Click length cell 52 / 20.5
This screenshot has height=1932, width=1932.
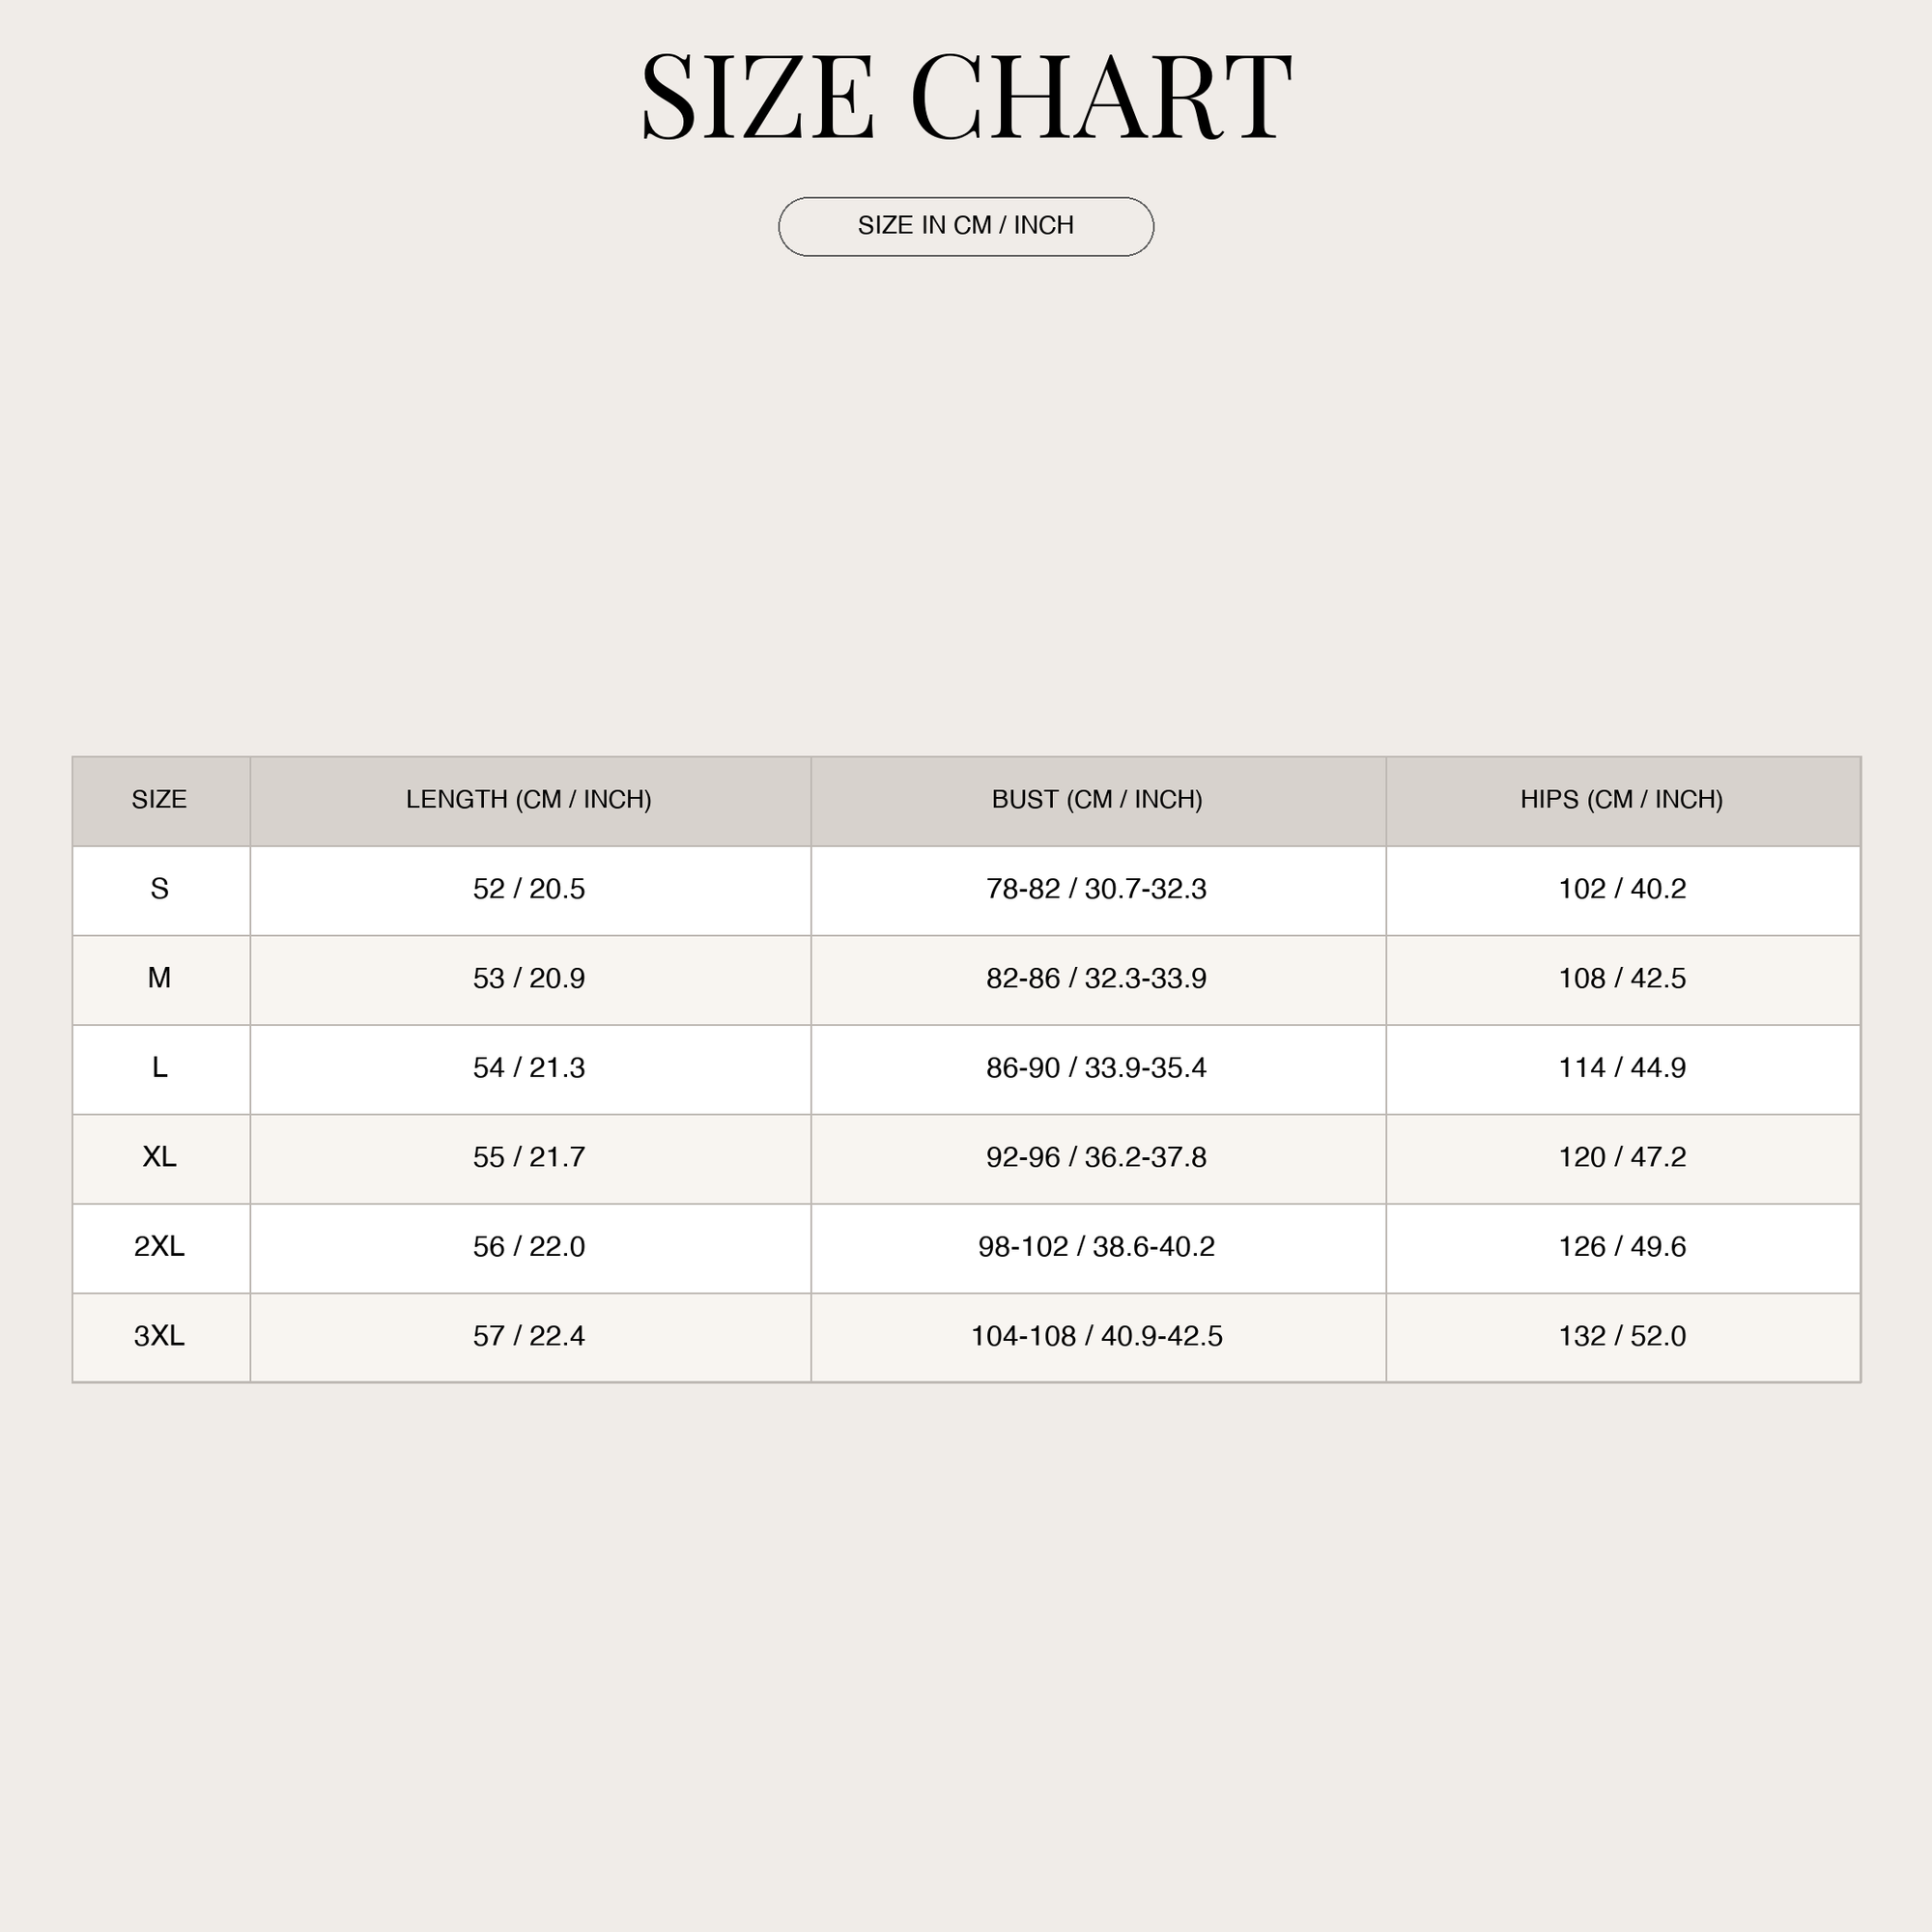(x=529, y=890)
